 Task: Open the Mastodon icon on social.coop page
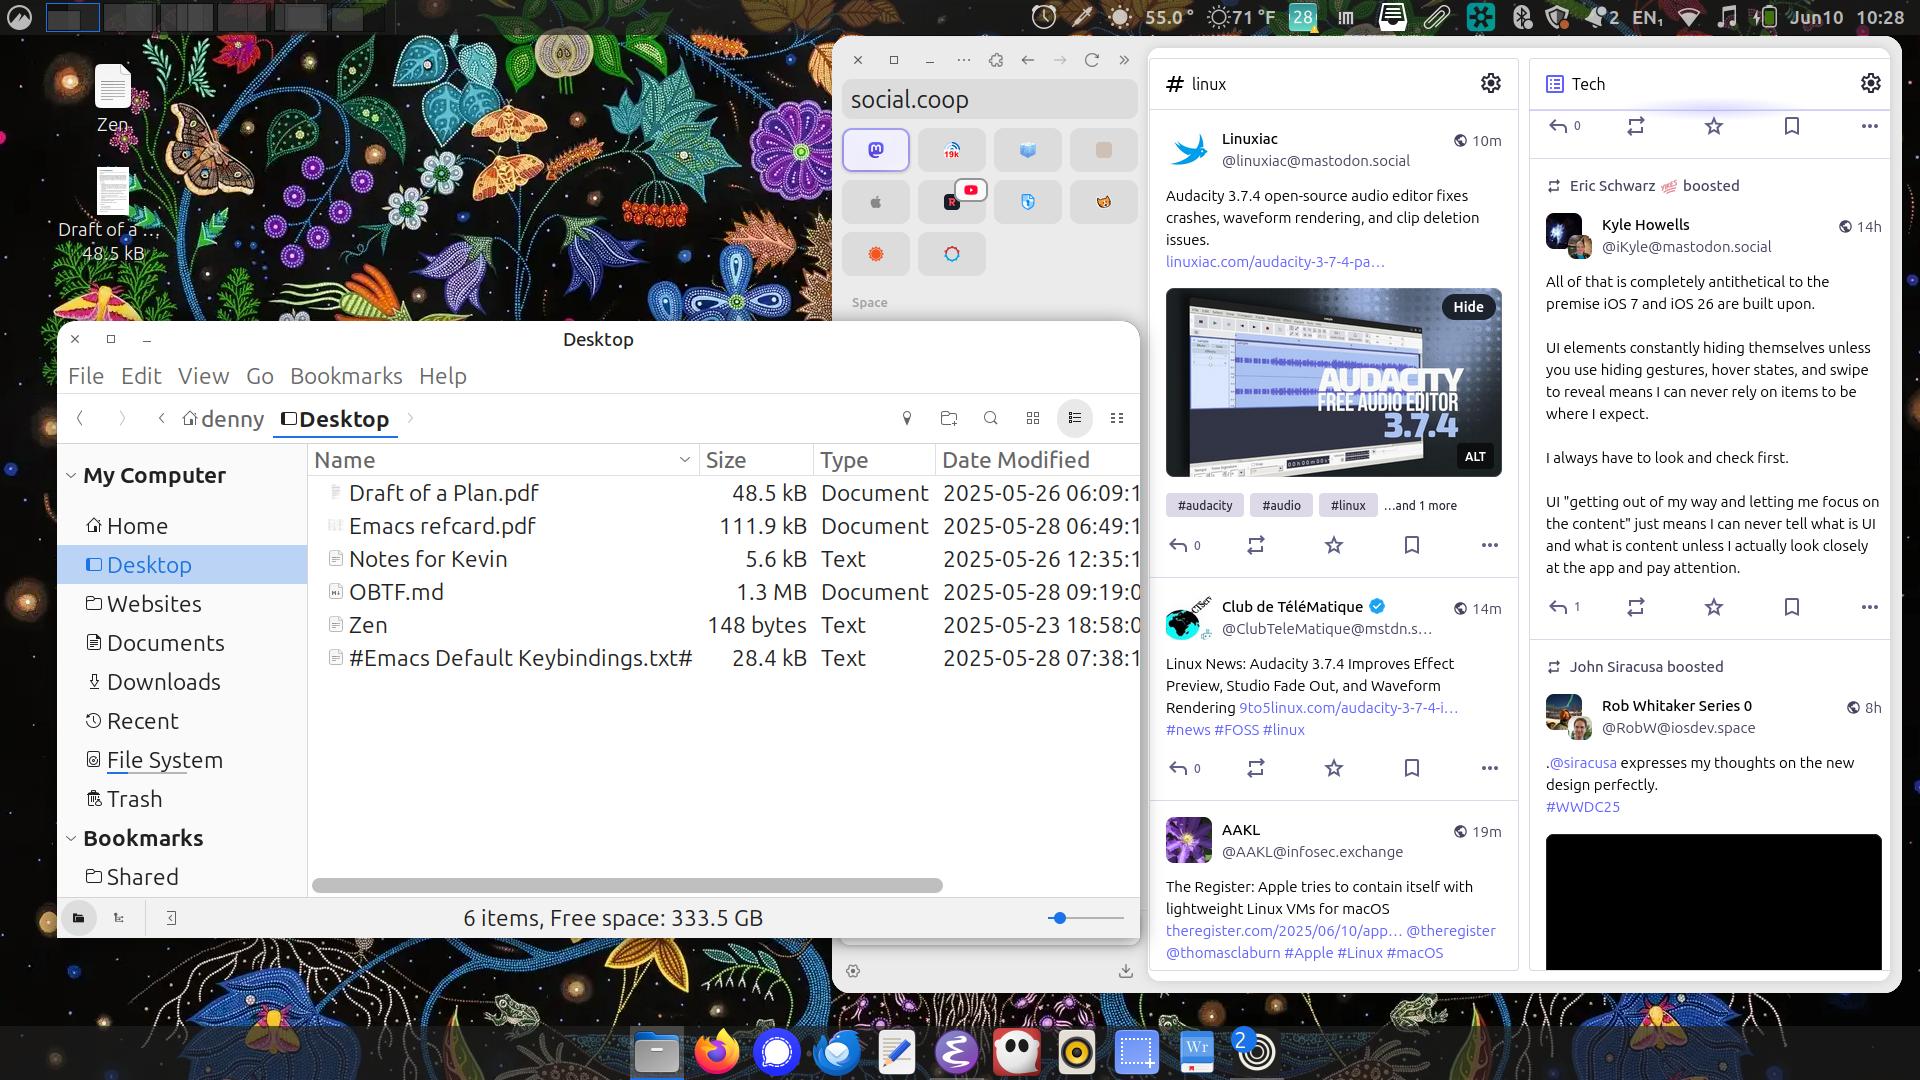875,150
